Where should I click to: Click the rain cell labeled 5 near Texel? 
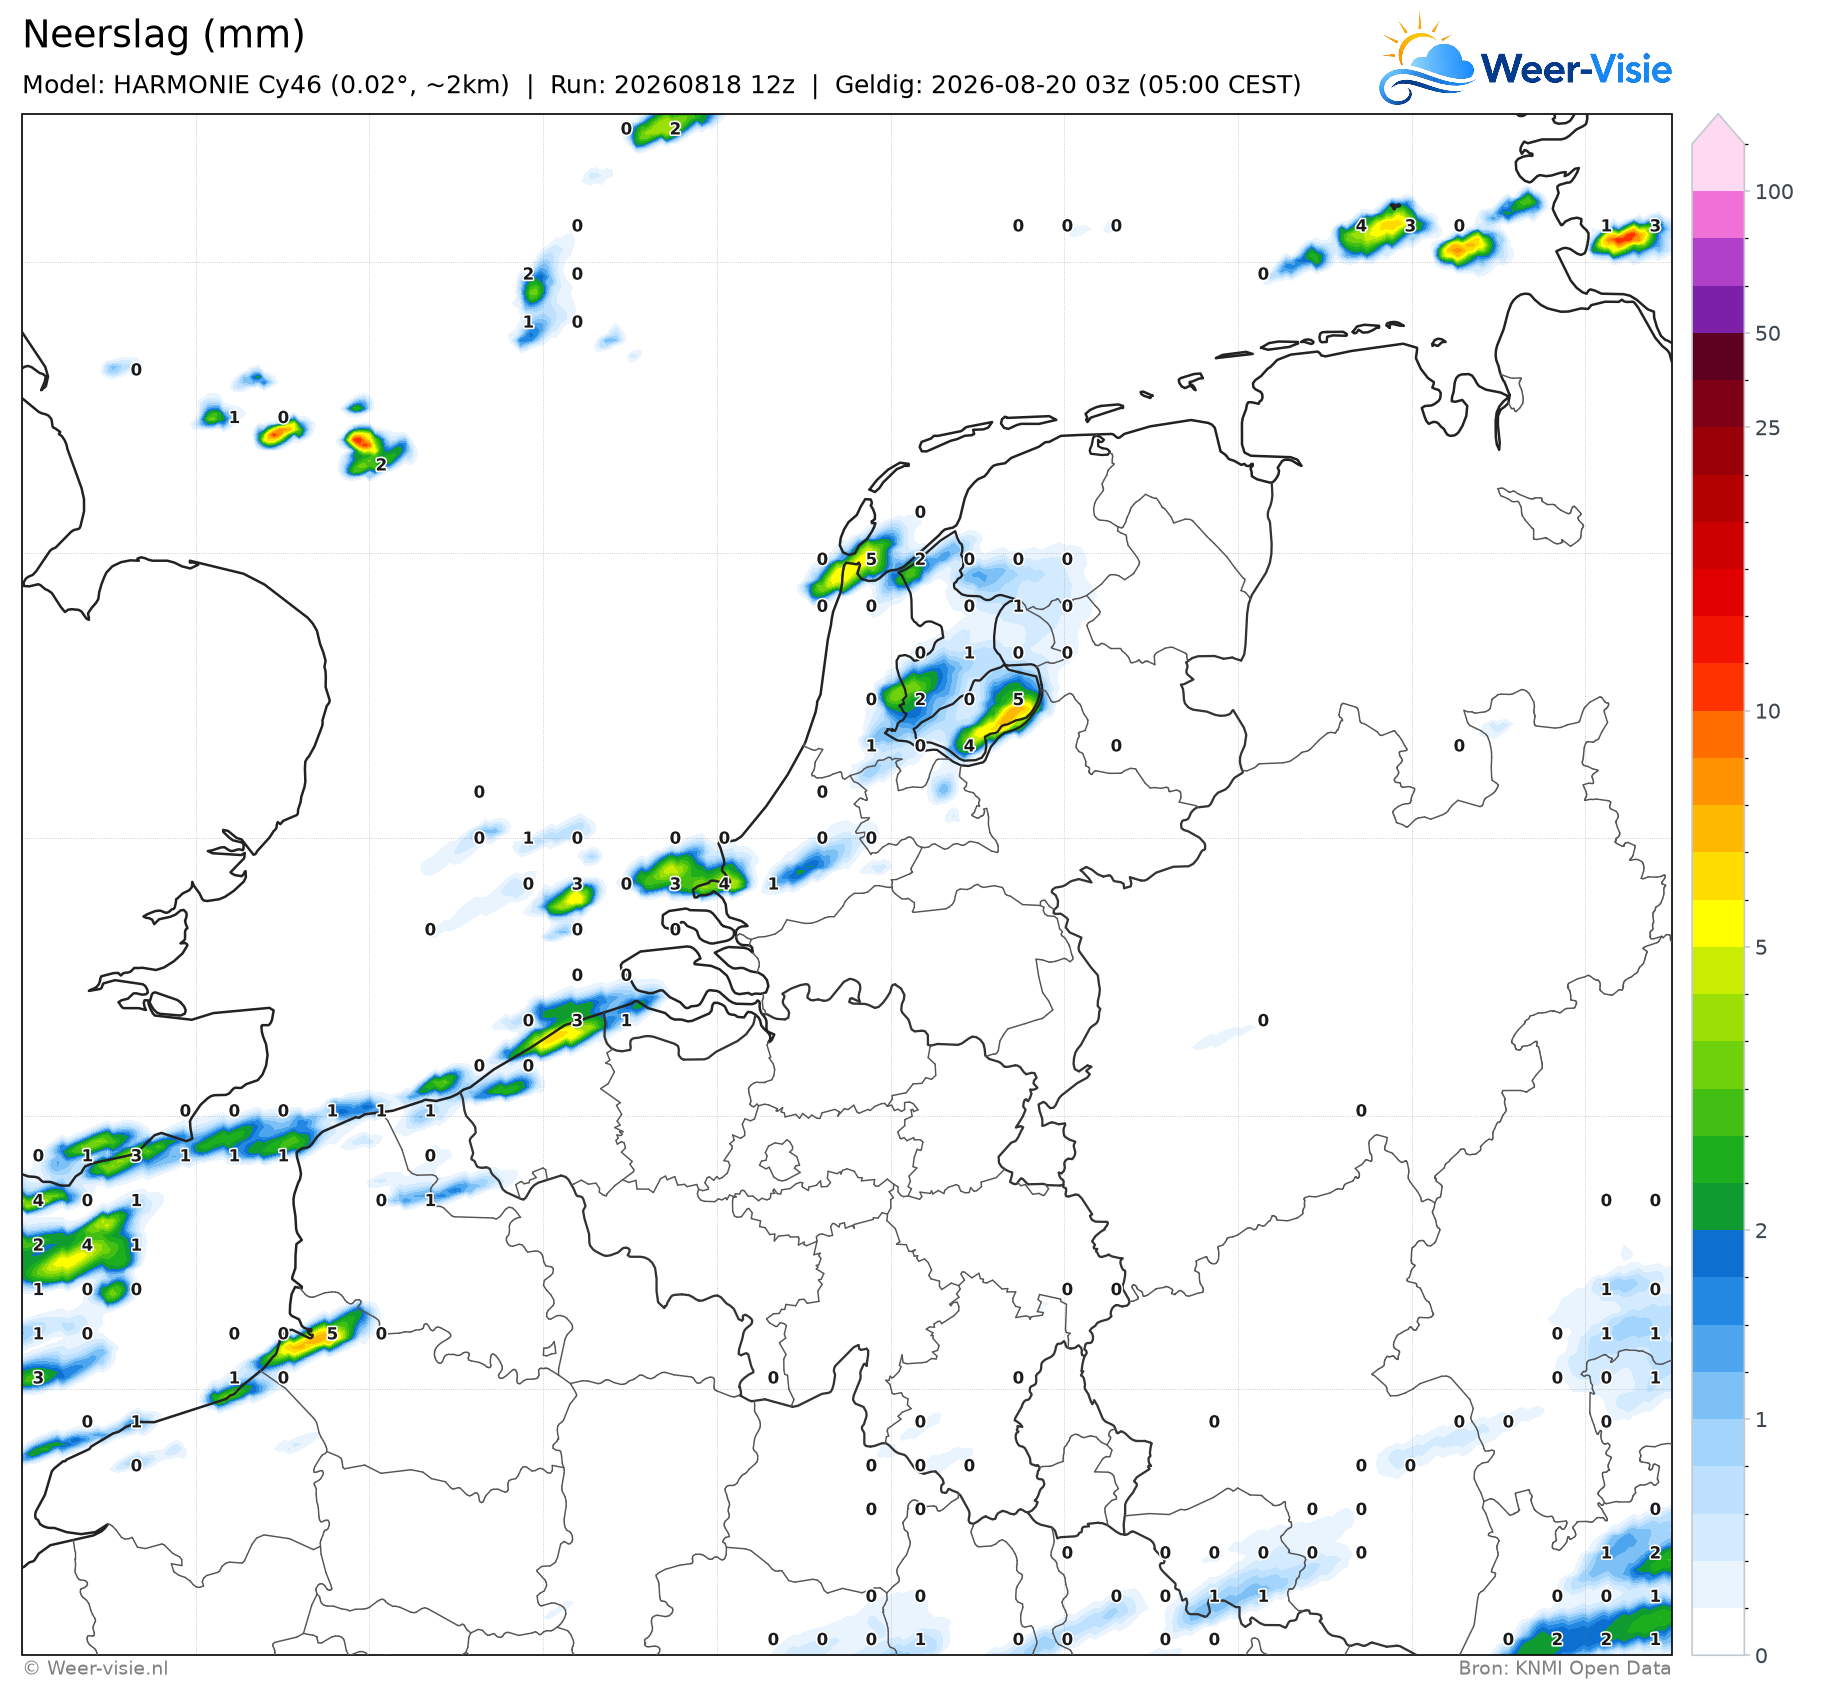pos(850,568)
